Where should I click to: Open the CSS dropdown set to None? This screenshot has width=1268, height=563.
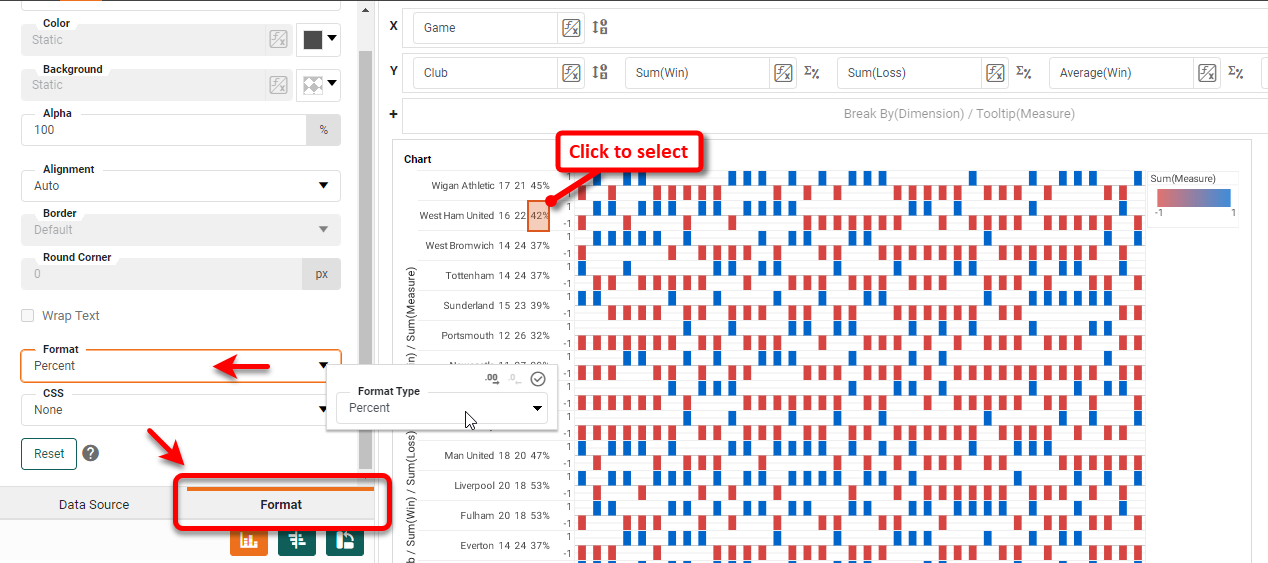pyautogui.click(x=181, y=410)
